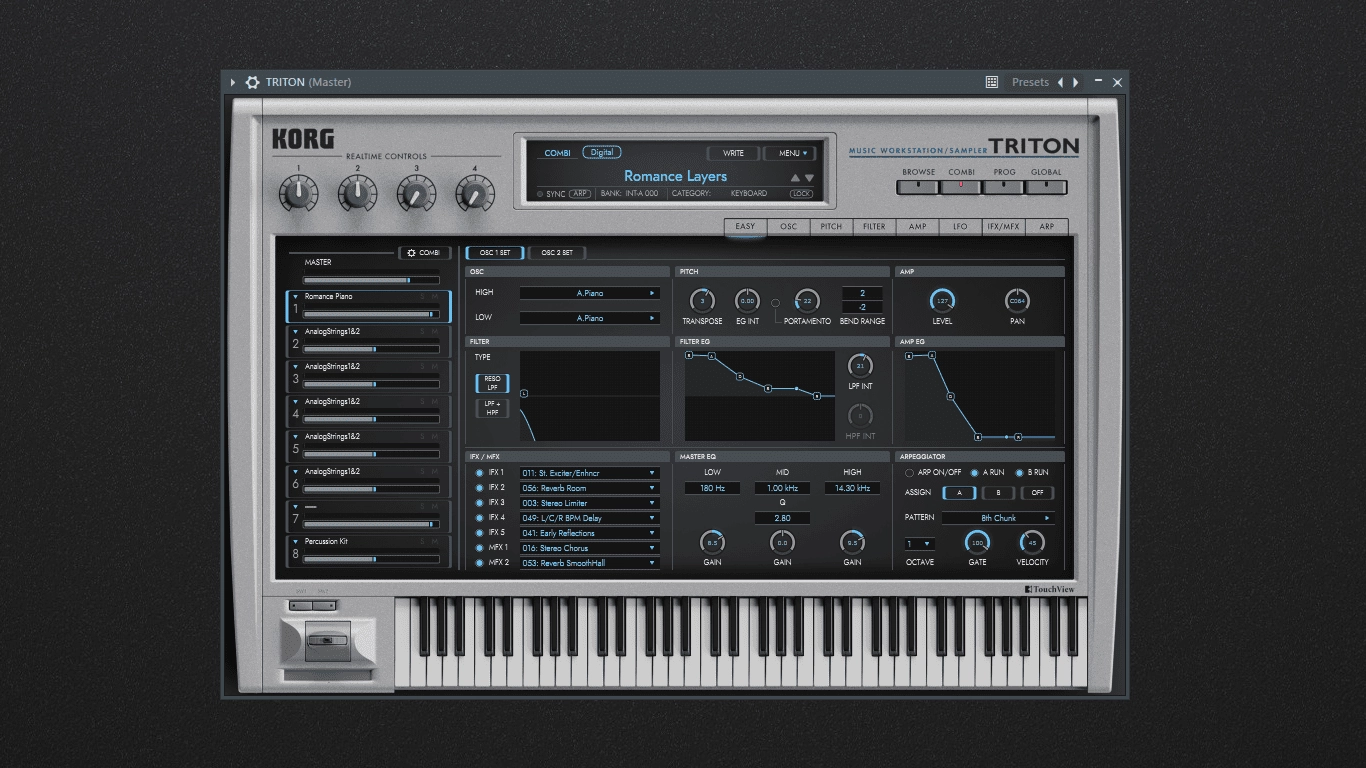Click the Pan knob
The height and width of the screenshot is (768, 1366).
[x=1017, y=300]
